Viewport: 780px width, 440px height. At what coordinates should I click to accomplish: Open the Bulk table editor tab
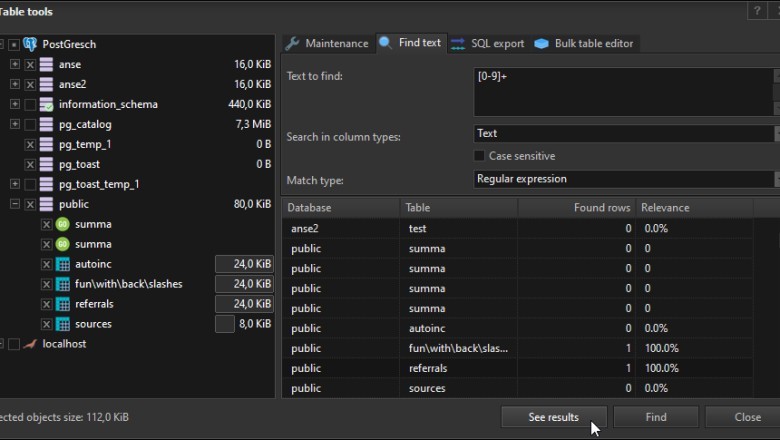(584, 44)
